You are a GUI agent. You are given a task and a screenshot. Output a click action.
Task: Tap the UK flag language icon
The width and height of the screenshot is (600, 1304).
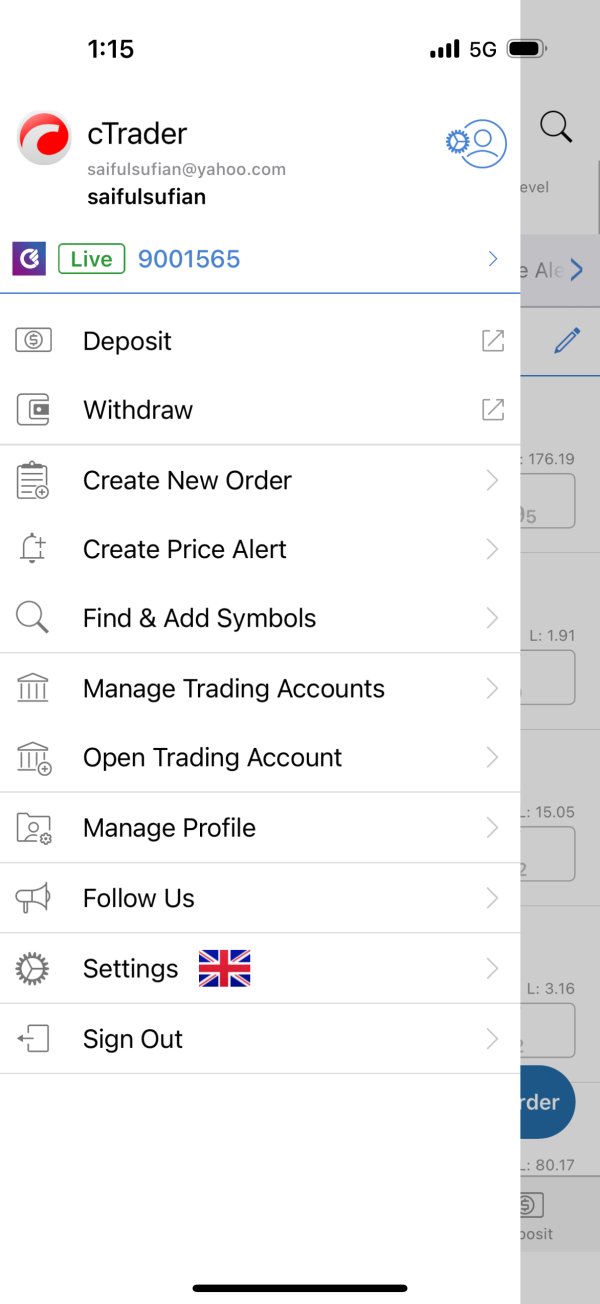click(x=224, y=968)
